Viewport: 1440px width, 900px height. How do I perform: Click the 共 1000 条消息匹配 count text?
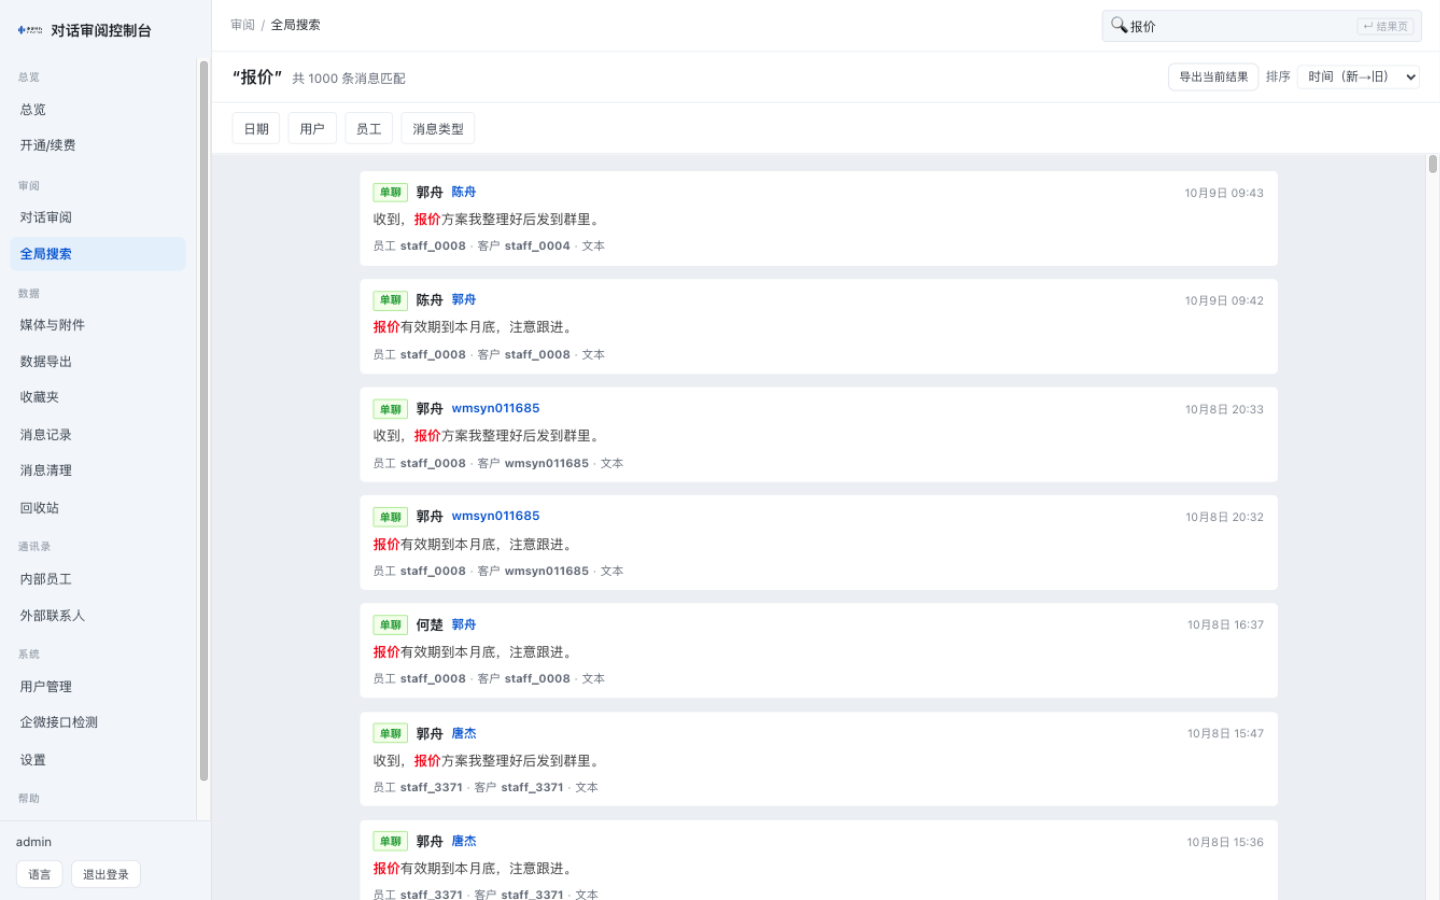349,78
